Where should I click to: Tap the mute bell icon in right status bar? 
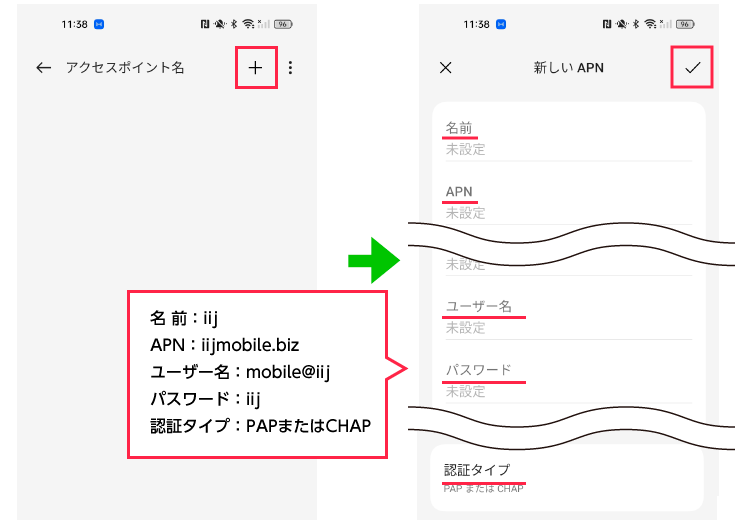coord(622,24)
